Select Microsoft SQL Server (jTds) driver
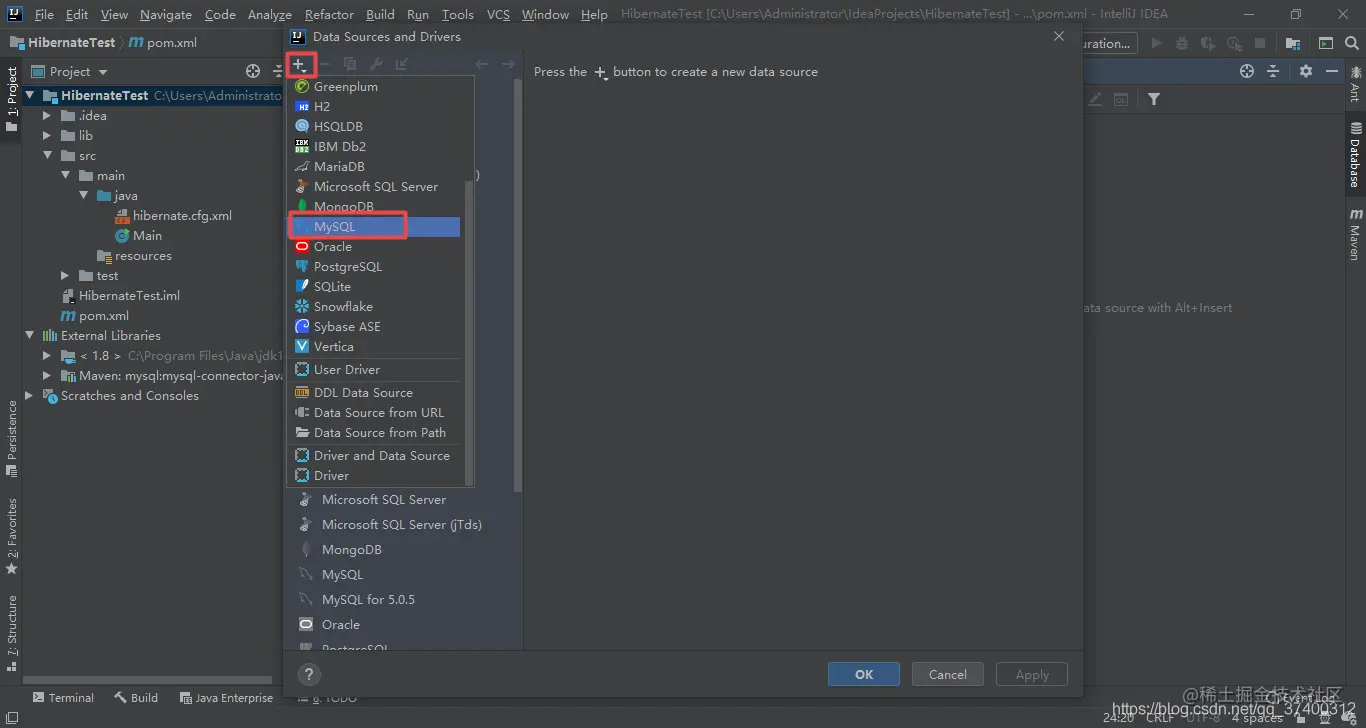 click(x=401, y=525)
